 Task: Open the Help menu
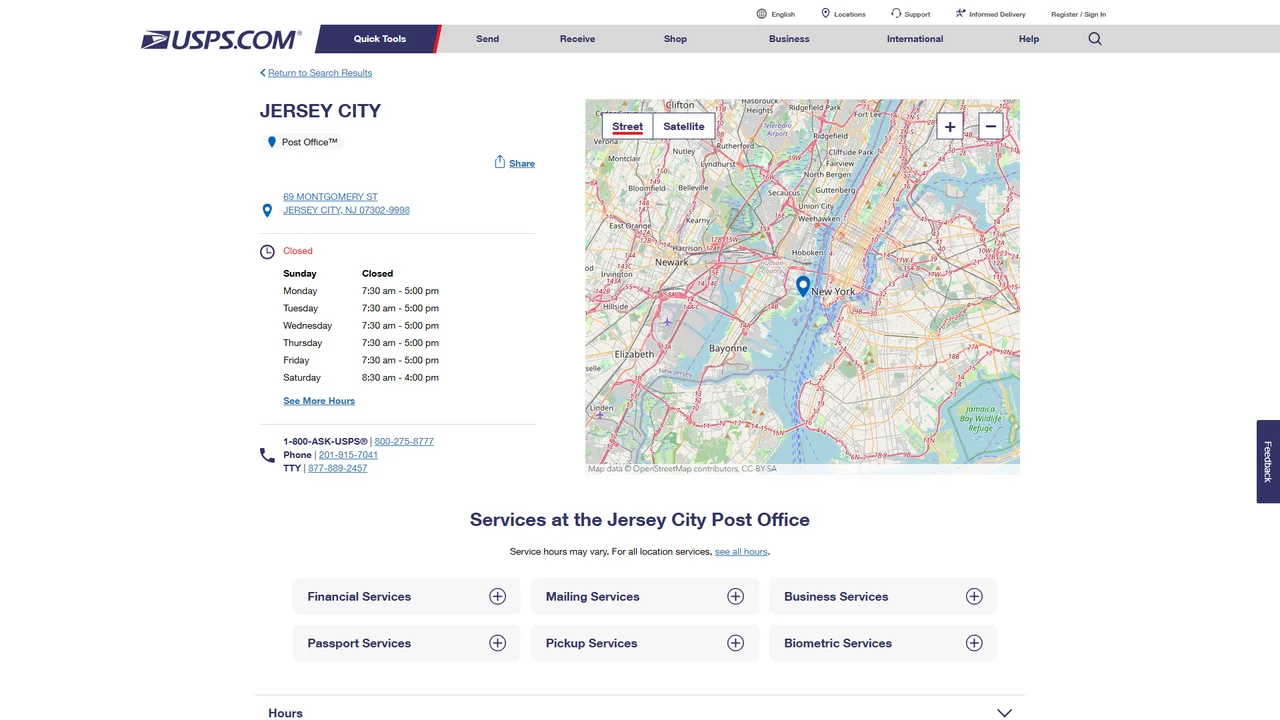point(1029,39)
